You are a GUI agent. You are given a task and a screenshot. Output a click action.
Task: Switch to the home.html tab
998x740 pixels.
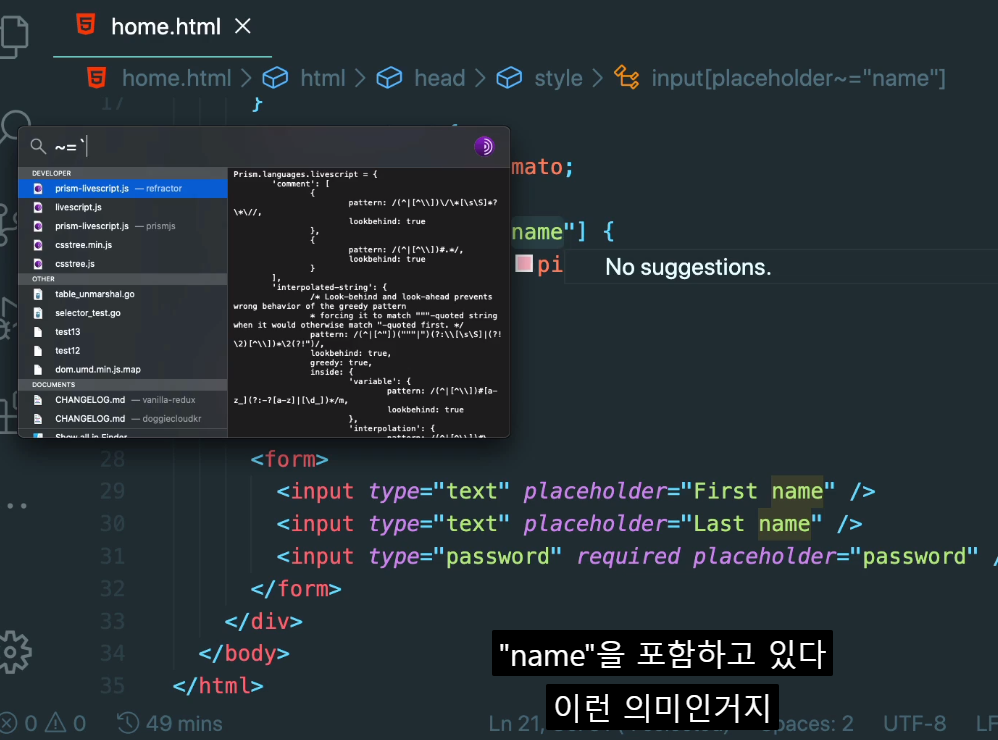(162, 27)
